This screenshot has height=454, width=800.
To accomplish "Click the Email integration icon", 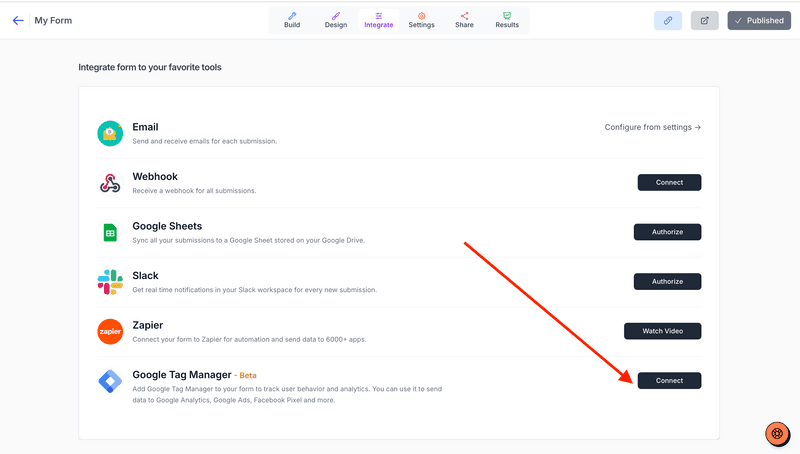I will tap(110, 134).
